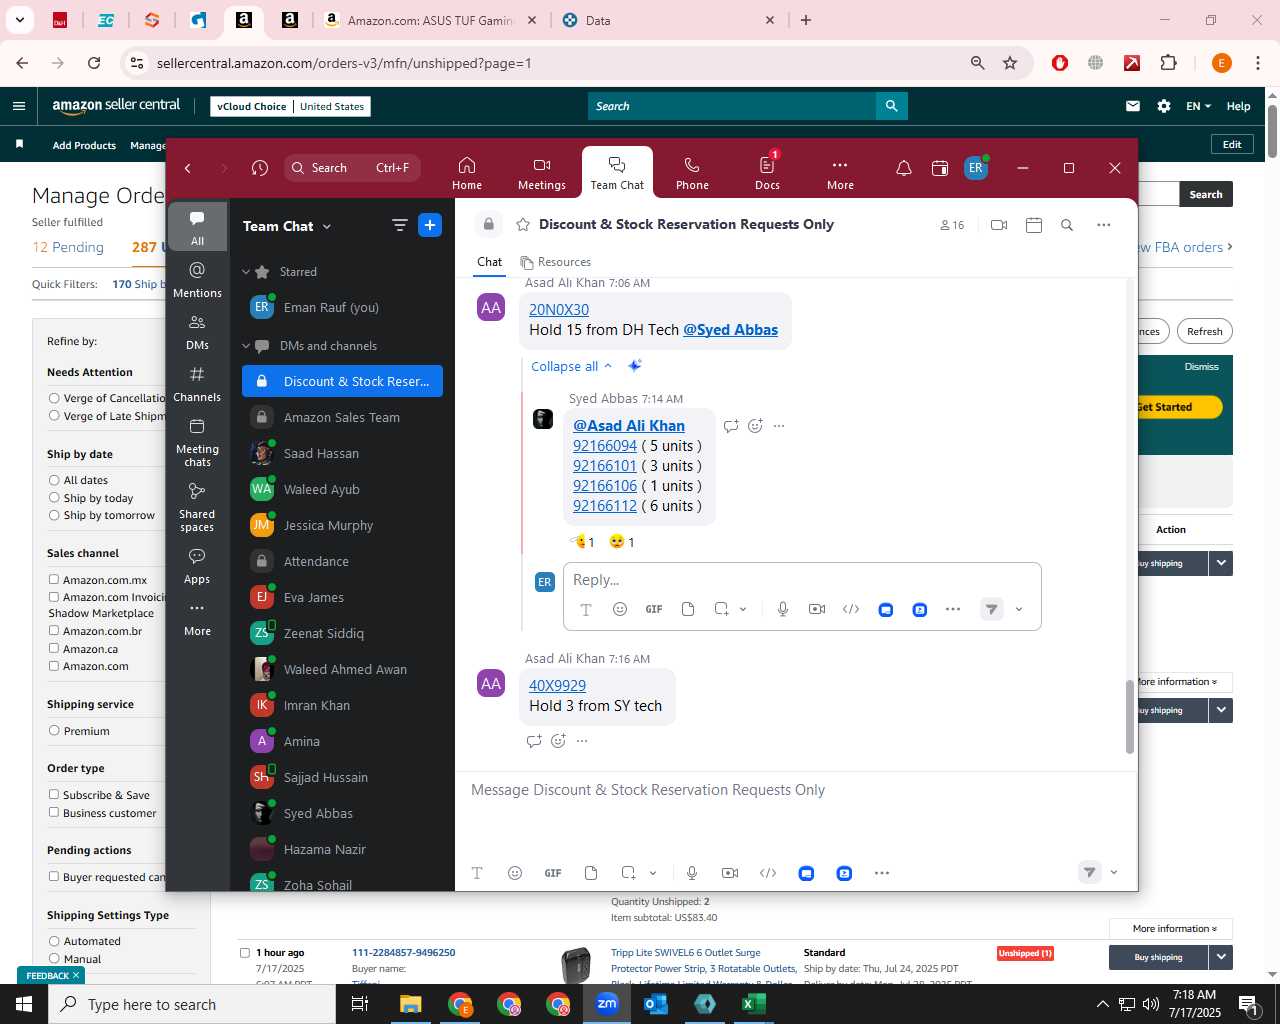The image size is (1280, 1024).
Task: Open the 40X9929 link
Action: click(x=557, y=686)
